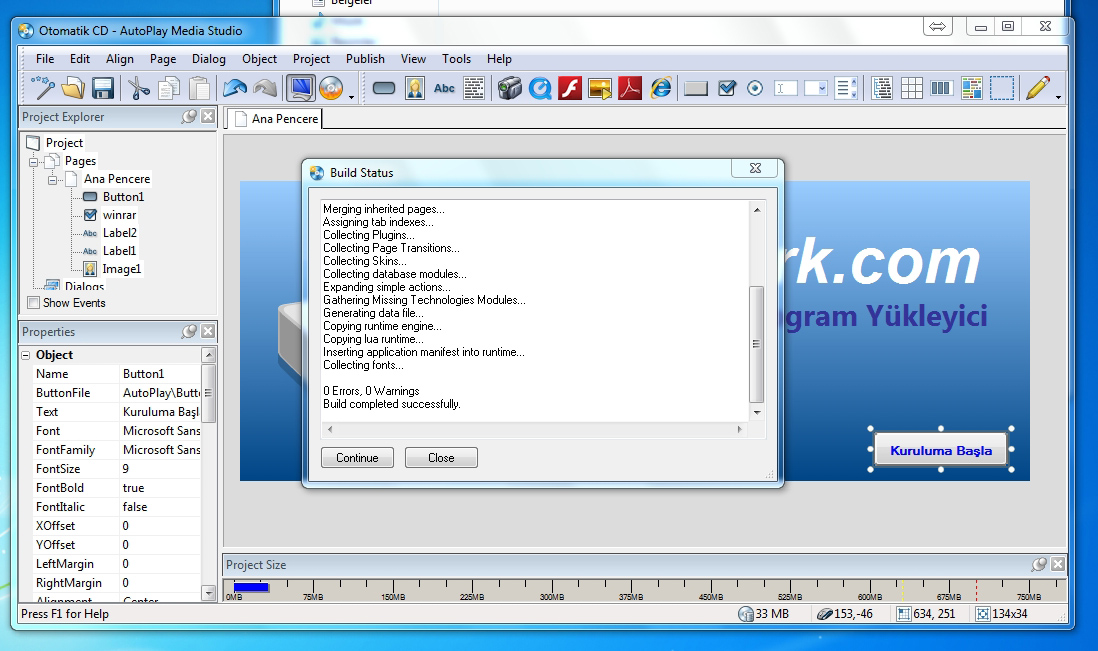Insert a ComboBox object from toolbar
Image resolution: width=1098 pixels, height=651 pixels.
coord(816,88)
